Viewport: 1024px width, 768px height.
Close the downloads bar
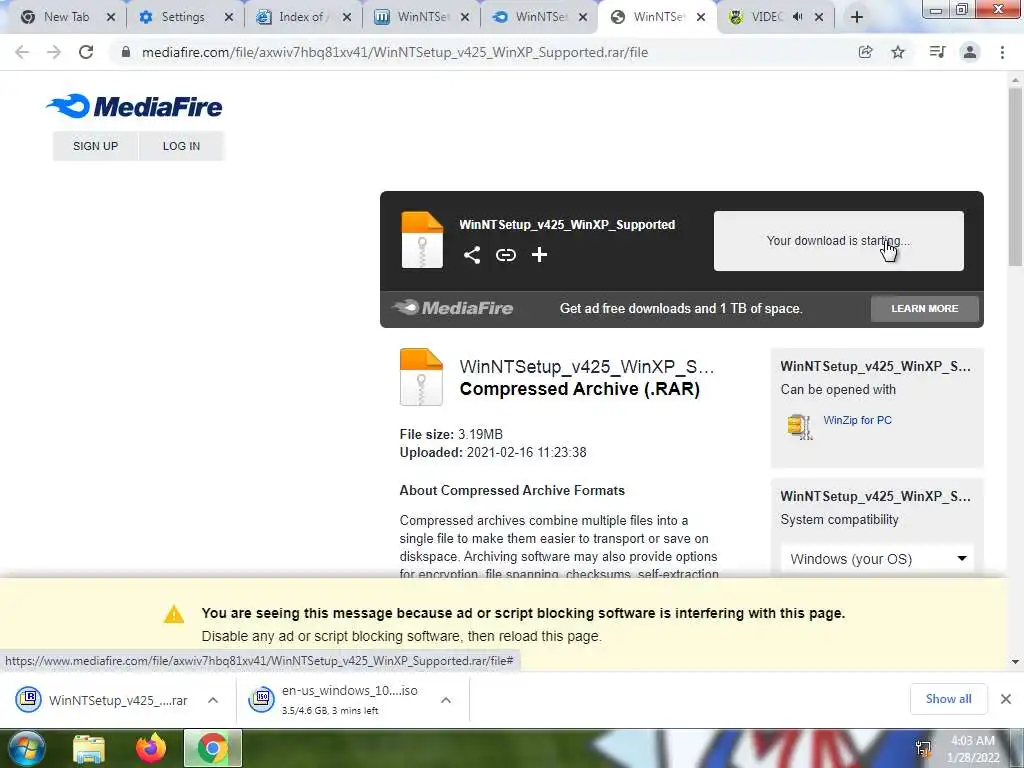point(1006,699)
